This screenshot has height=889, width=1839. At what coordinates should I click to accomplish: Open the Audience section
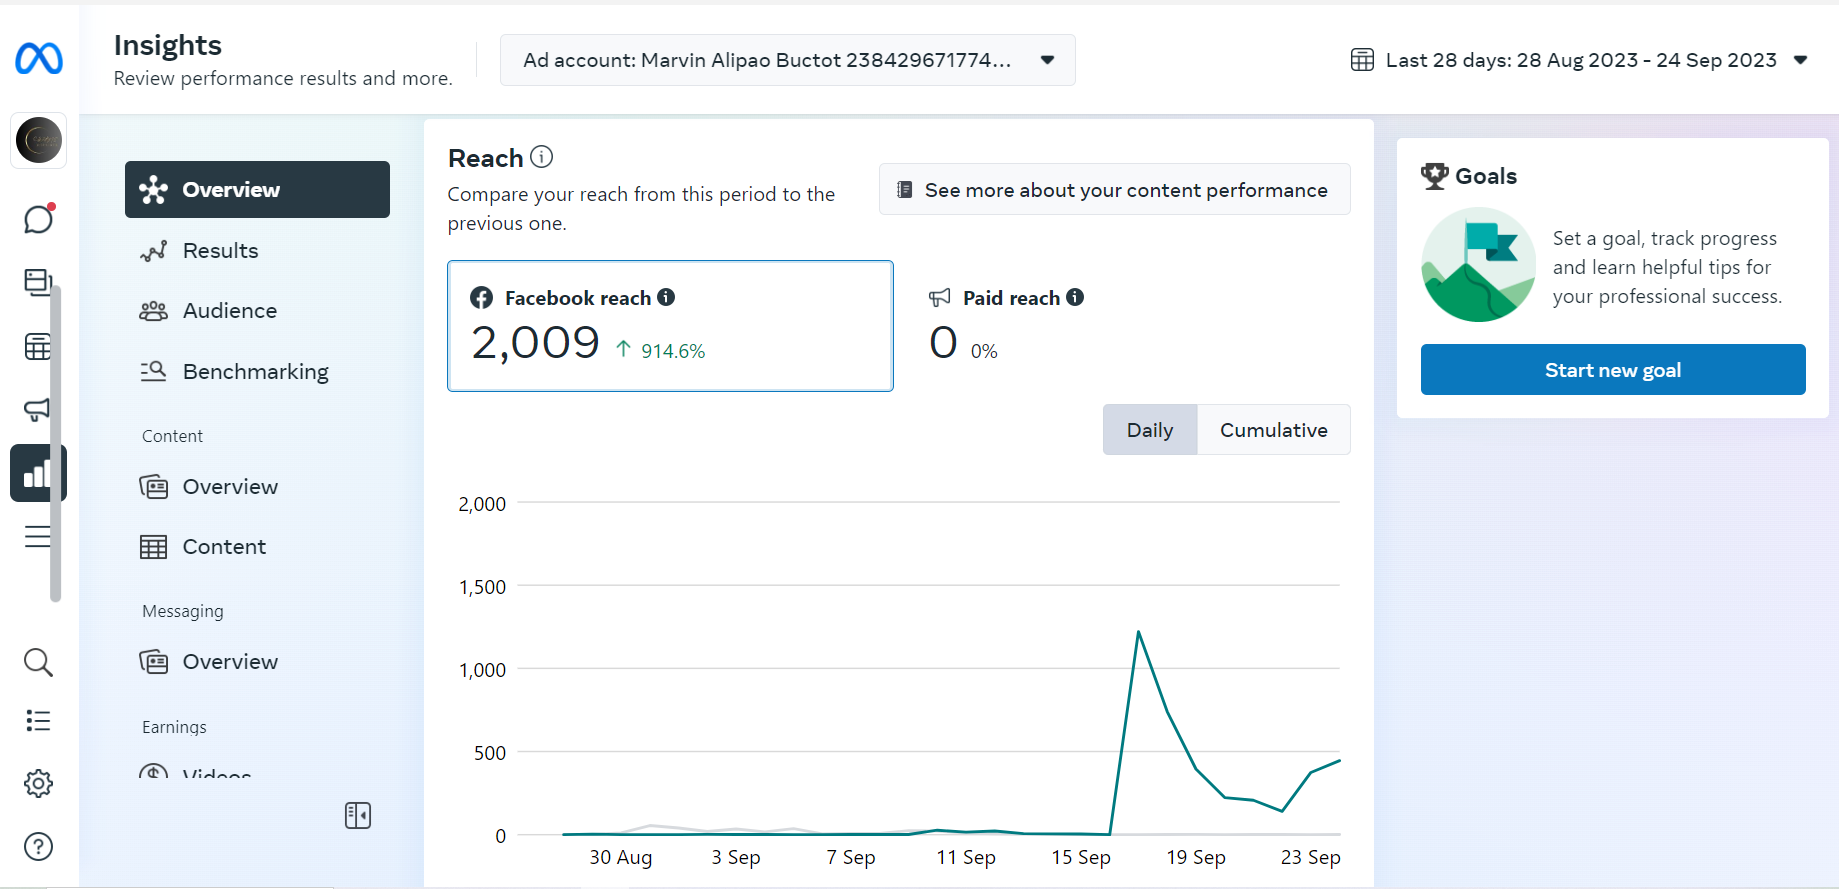[x=257, y=311]
